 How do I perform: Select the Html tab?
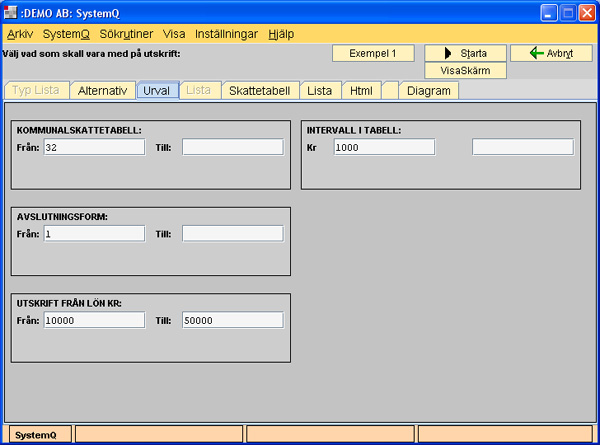click(x=360, y=91)
